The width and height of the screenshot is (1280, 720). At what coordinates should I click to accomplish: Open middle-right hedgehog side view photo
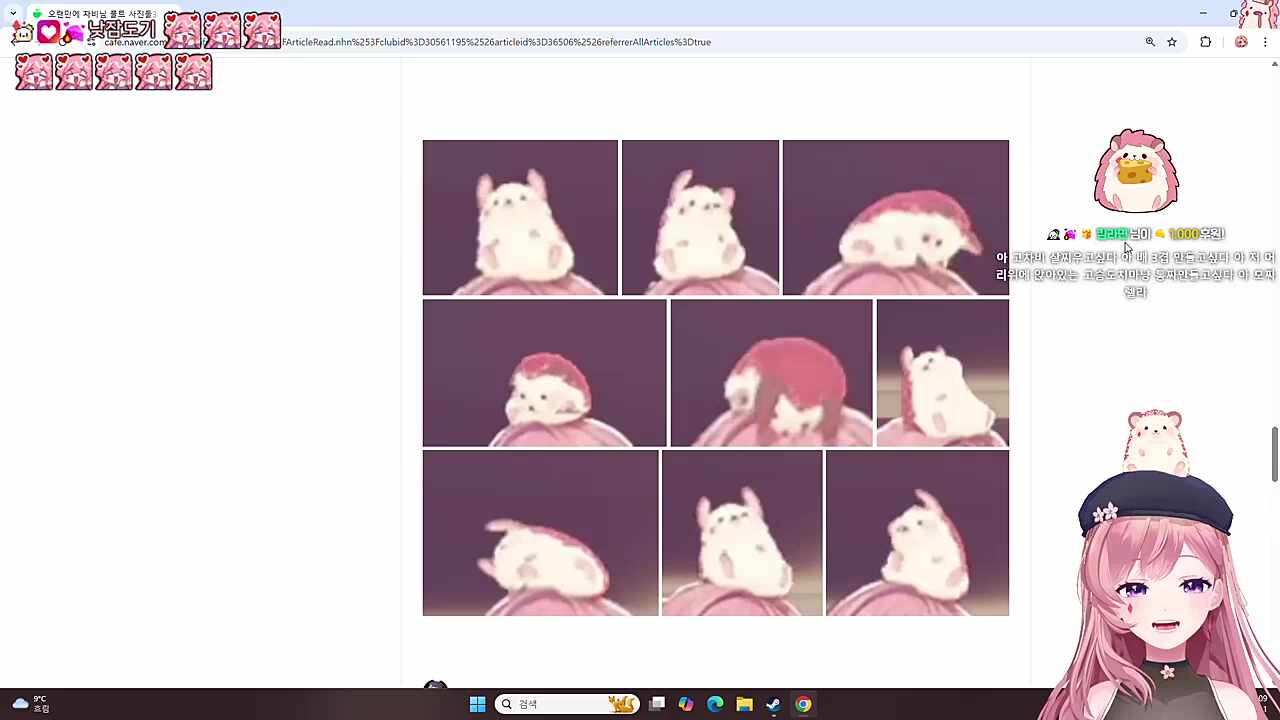click(942, 373)
